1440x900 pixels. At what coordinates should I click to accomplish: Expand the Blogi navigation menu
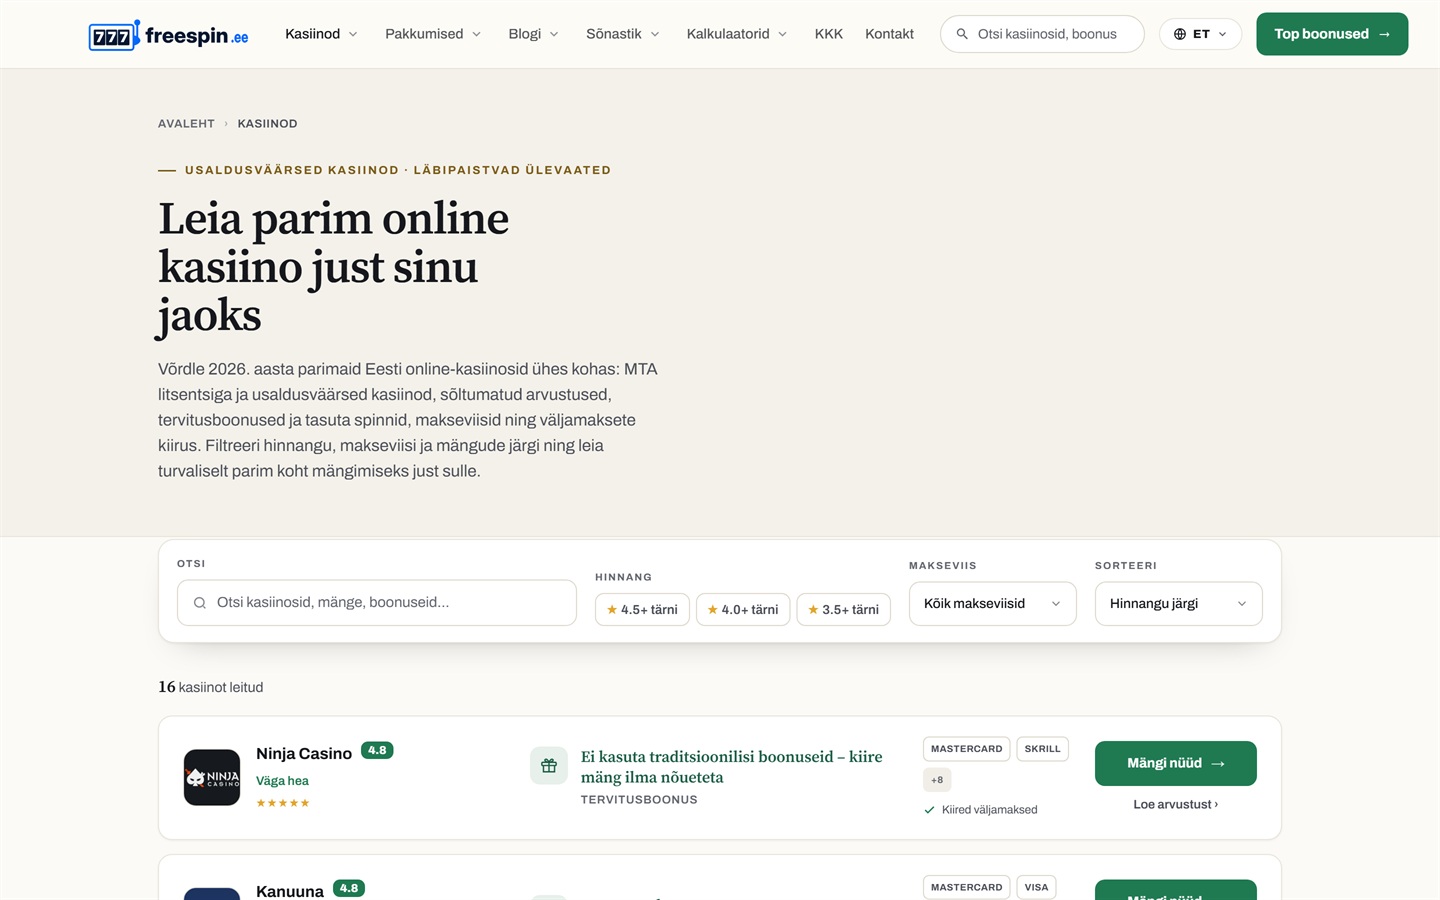click(x=533, y=34)
